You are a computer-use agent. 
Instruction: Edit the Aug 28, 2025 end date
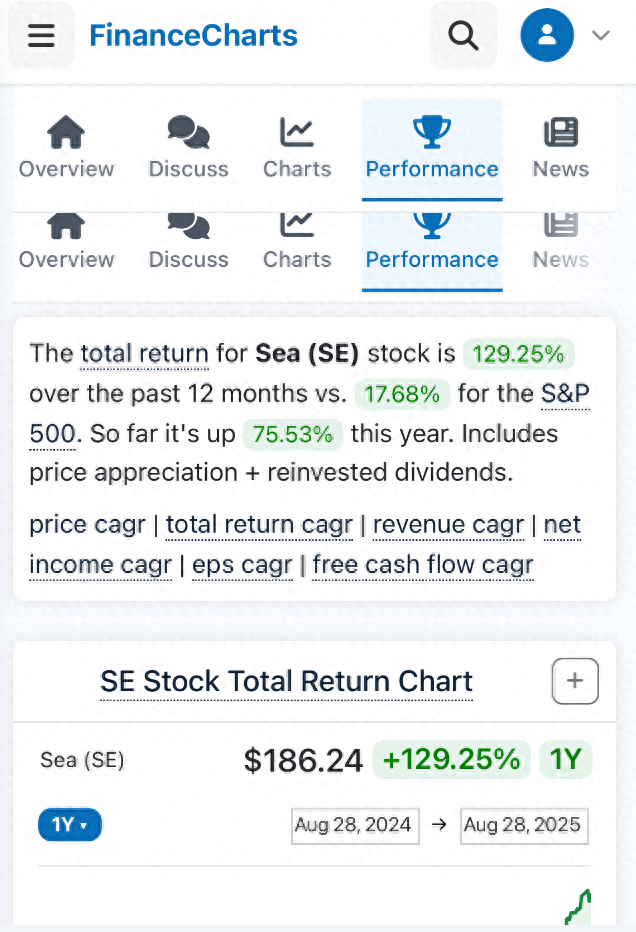523,825
